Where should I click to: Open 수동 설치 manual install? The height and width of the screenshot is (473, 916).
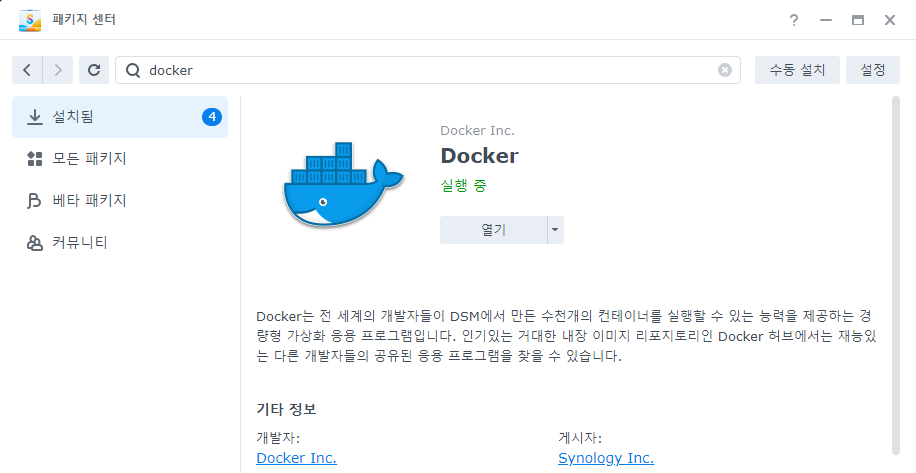click(x=797, y=70)
